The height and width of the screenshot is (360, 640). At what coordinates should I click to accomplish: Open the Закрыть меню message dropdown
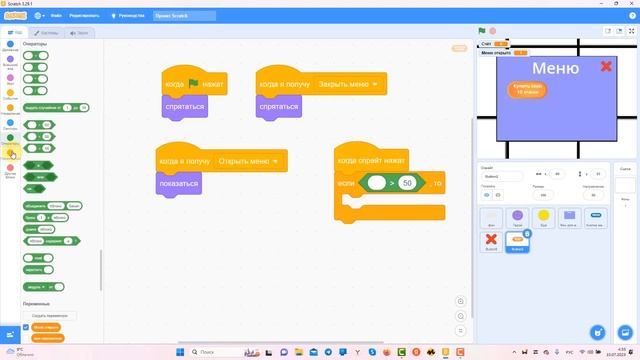[x=375, y=84]
